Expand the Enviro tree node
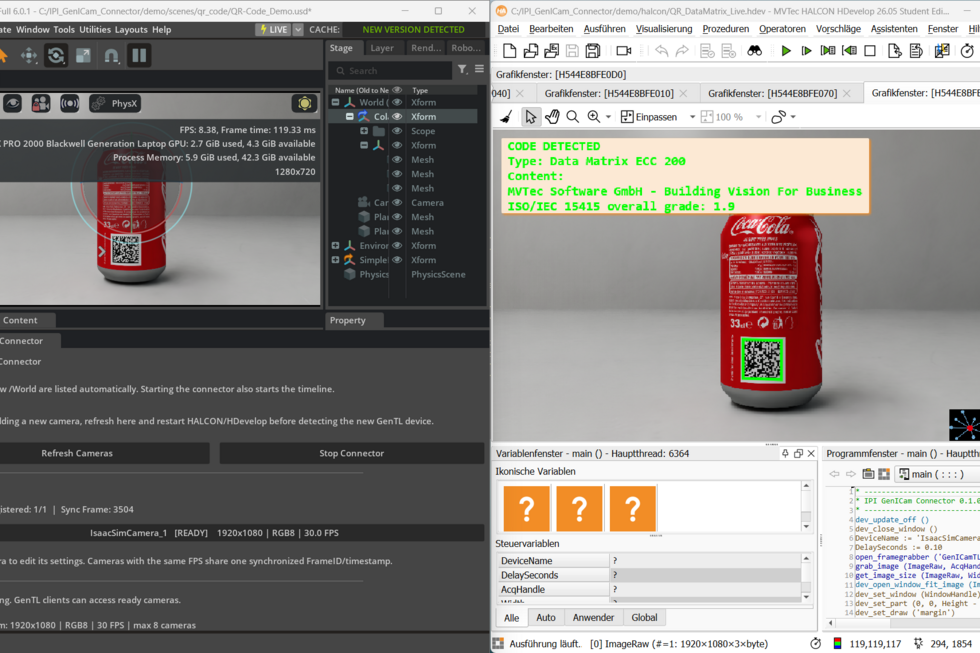This screenshot has width=980, height=653. 336,246
